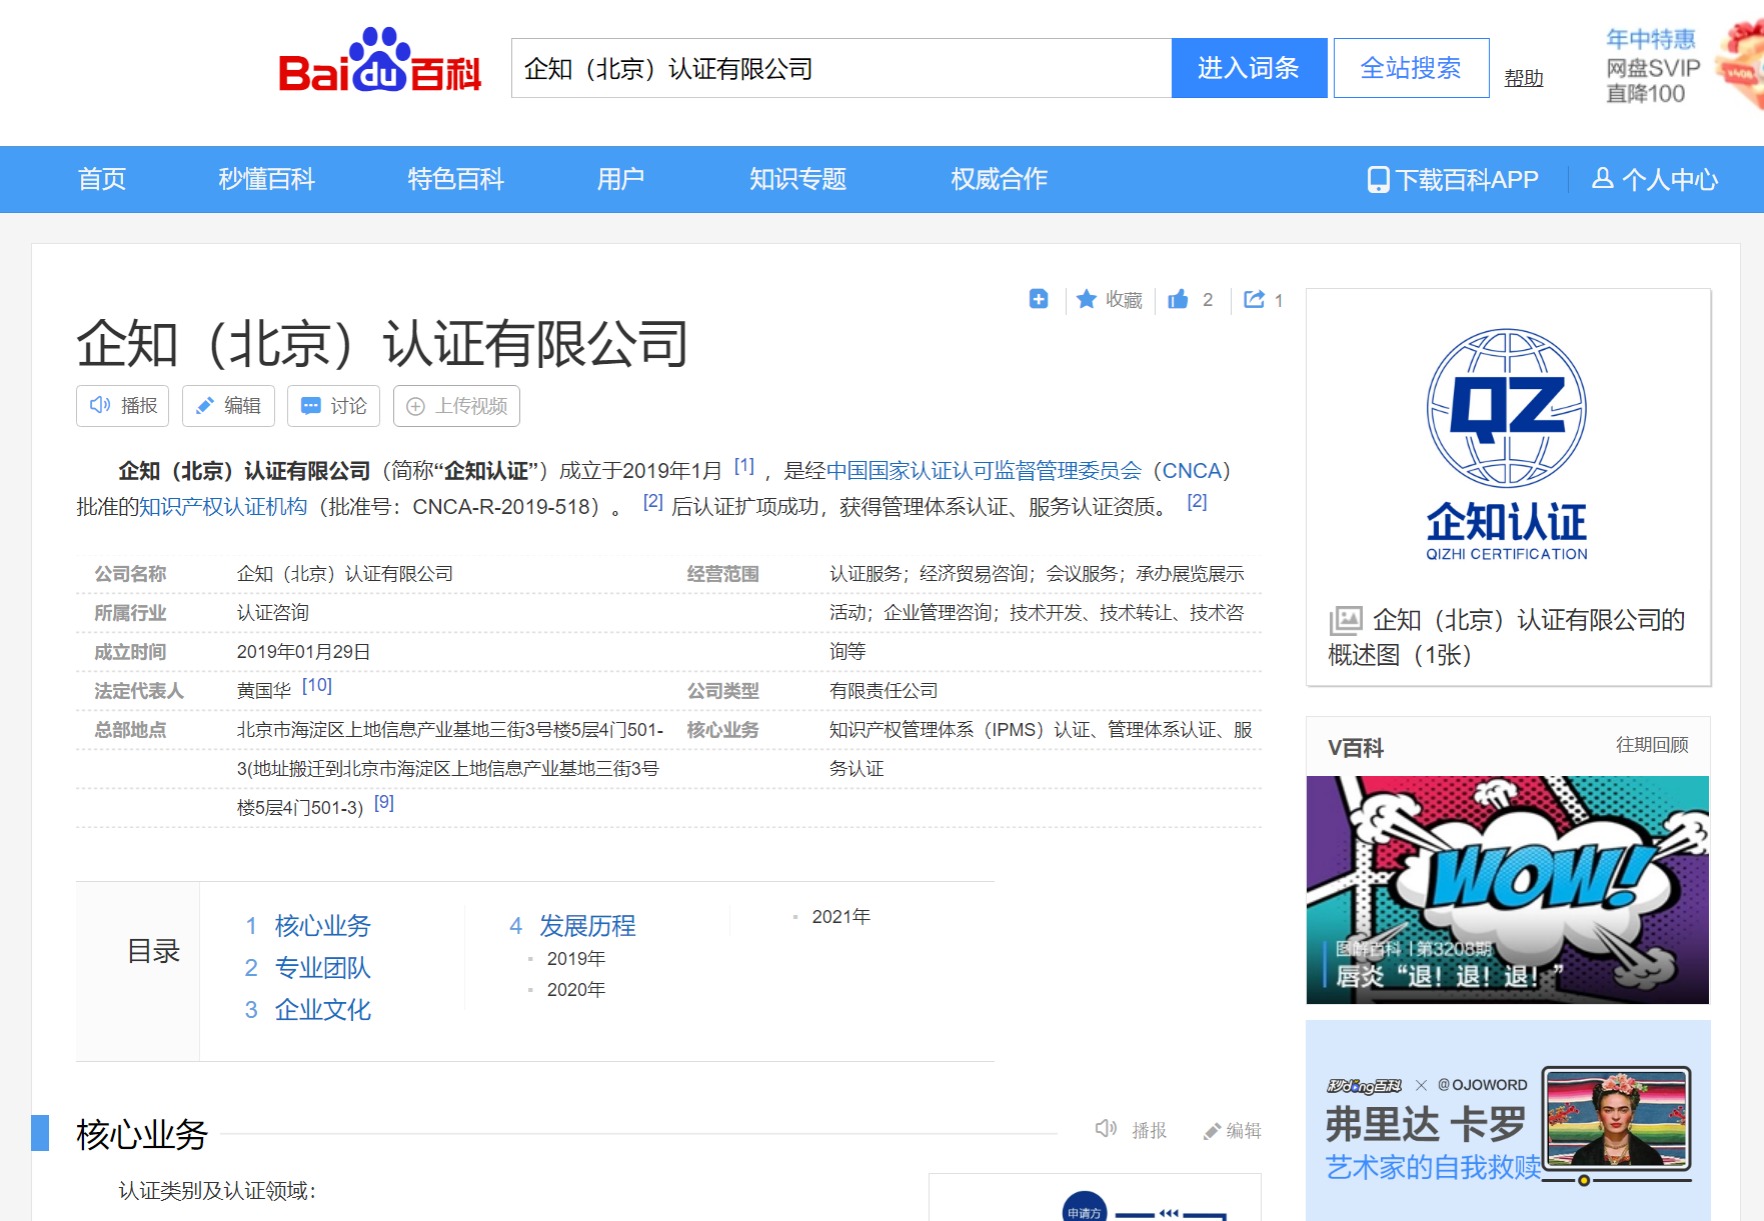Click the 播报 speaker button under title

[123, 406]
